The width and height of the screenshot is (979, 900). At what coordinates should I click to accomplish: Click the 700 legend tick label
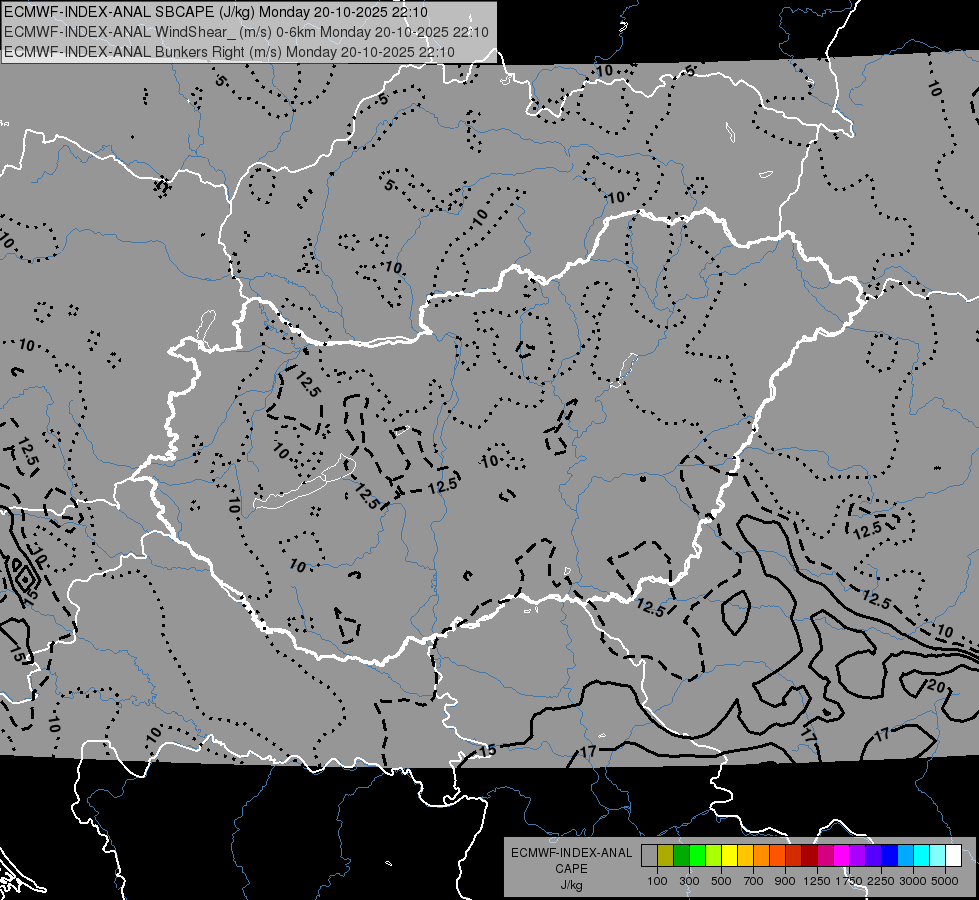click(754, 881)
